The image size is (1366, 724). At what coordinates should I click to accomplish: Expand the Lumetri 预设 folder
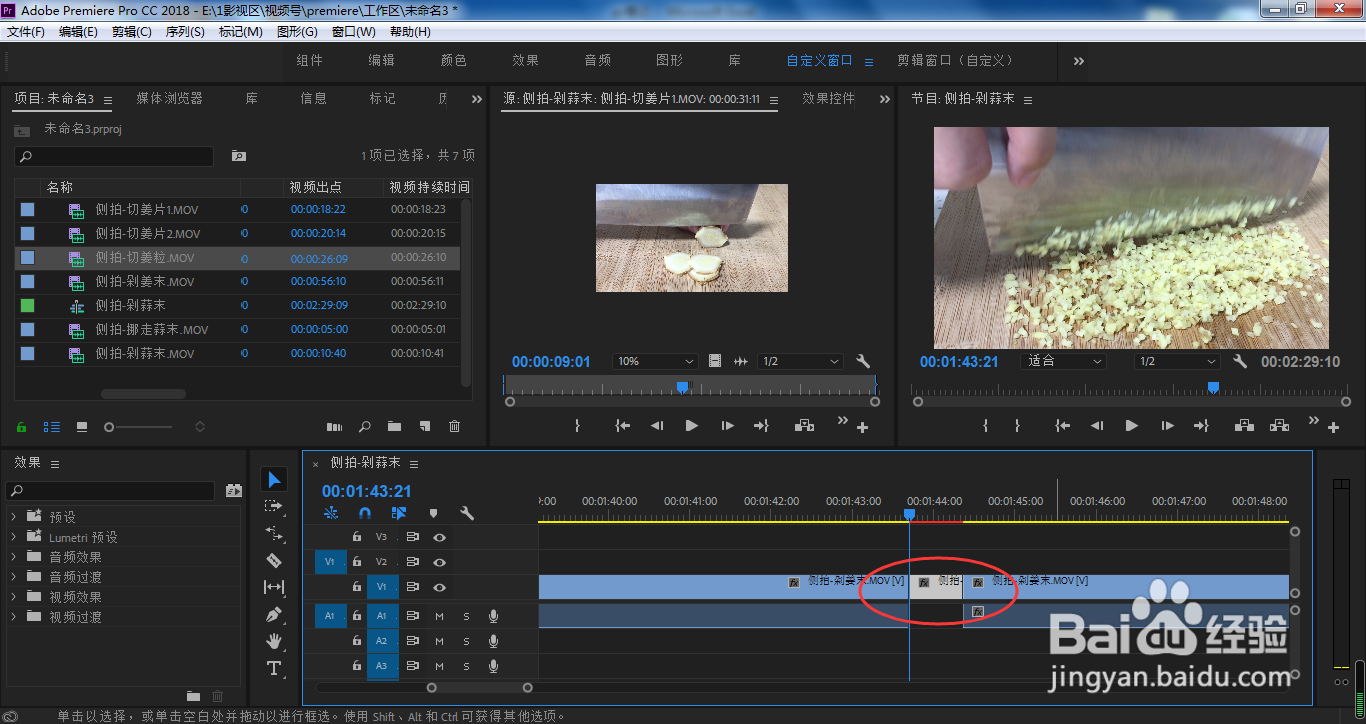coord(14,537)
